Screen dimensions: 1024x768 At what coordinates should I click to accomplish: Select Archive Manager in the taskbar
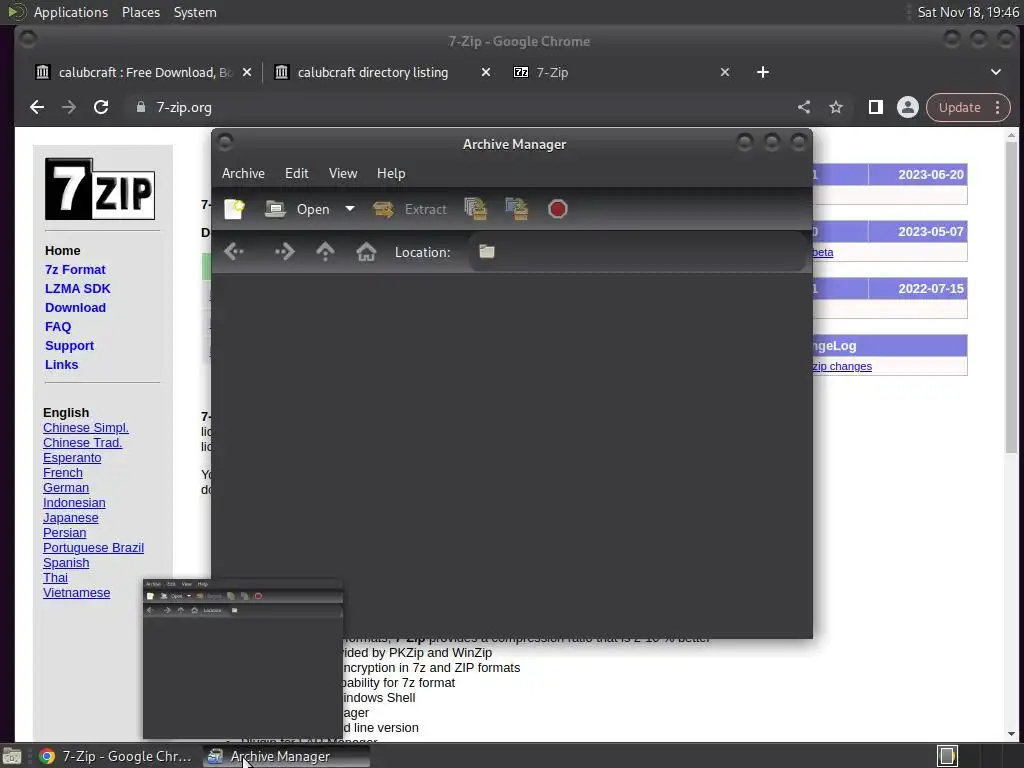[285, 756]
